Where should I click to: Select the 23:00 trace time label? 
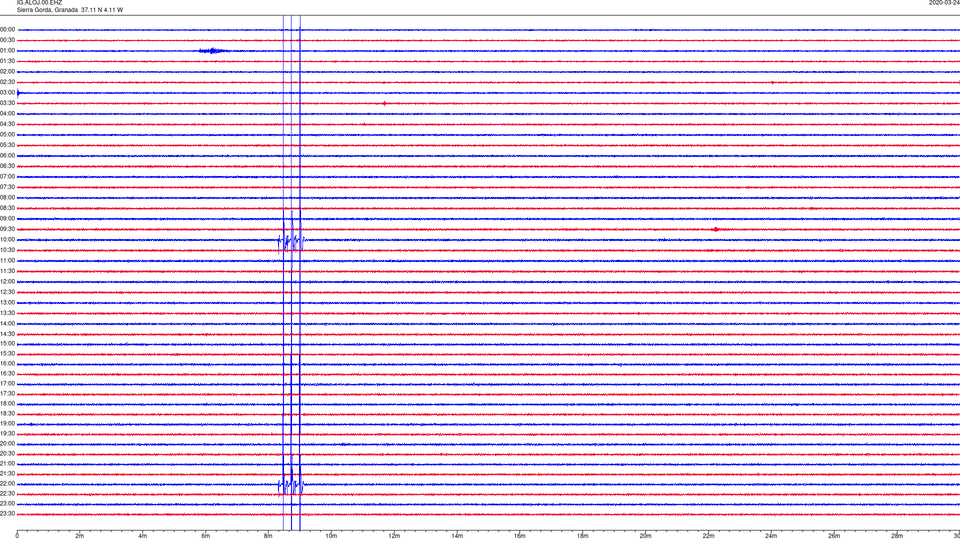coord(7,504)
